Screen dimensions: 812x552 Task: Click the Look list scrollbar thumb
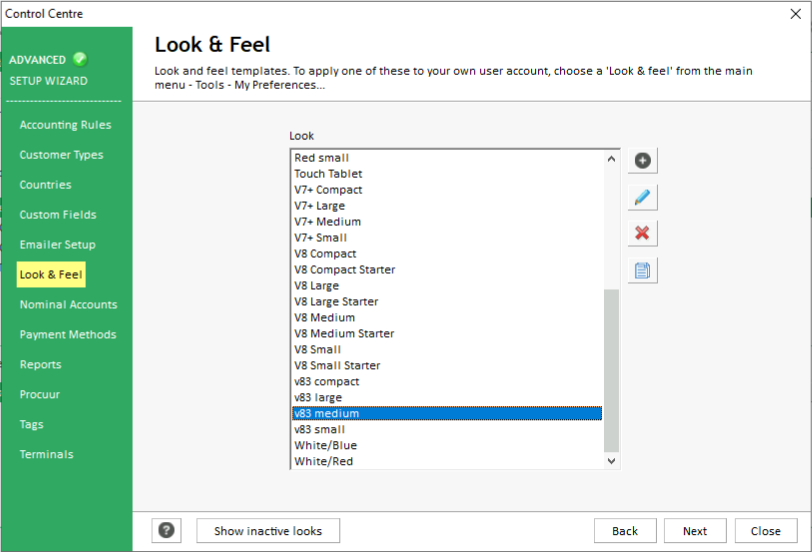point(611,371)
